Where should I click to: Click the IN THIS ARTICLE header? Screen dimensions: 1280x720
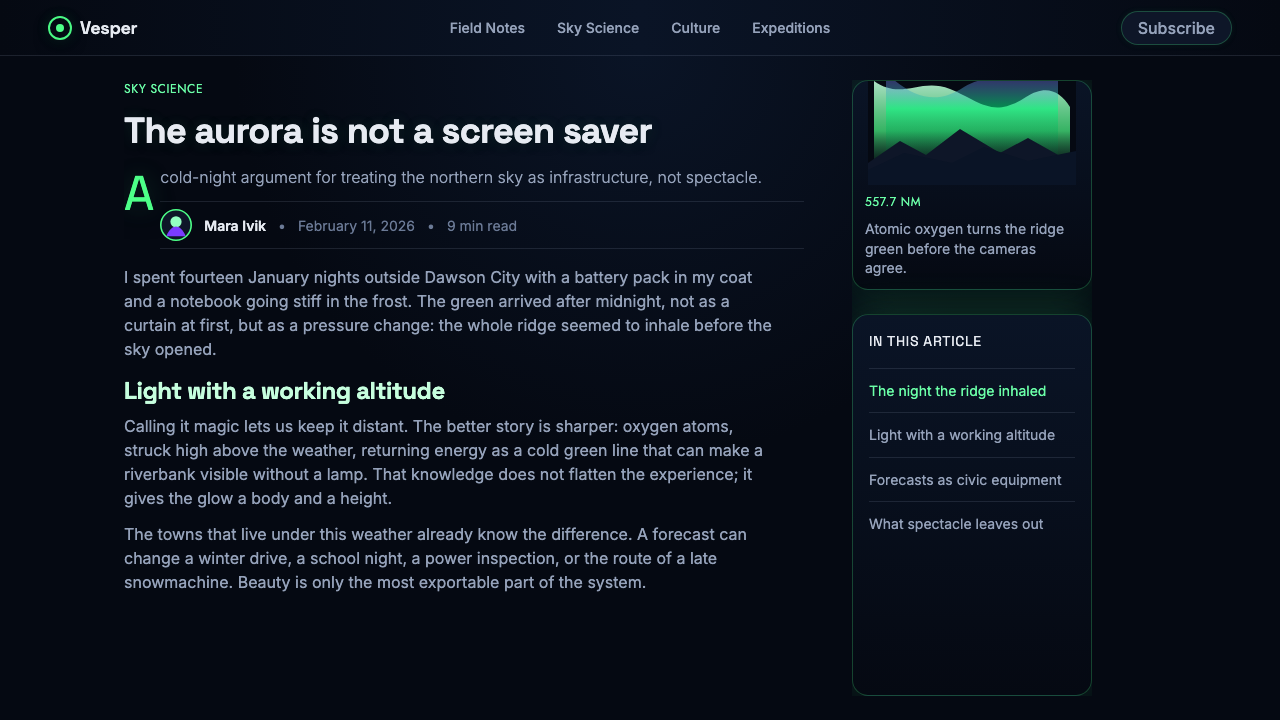pos(925,341)
